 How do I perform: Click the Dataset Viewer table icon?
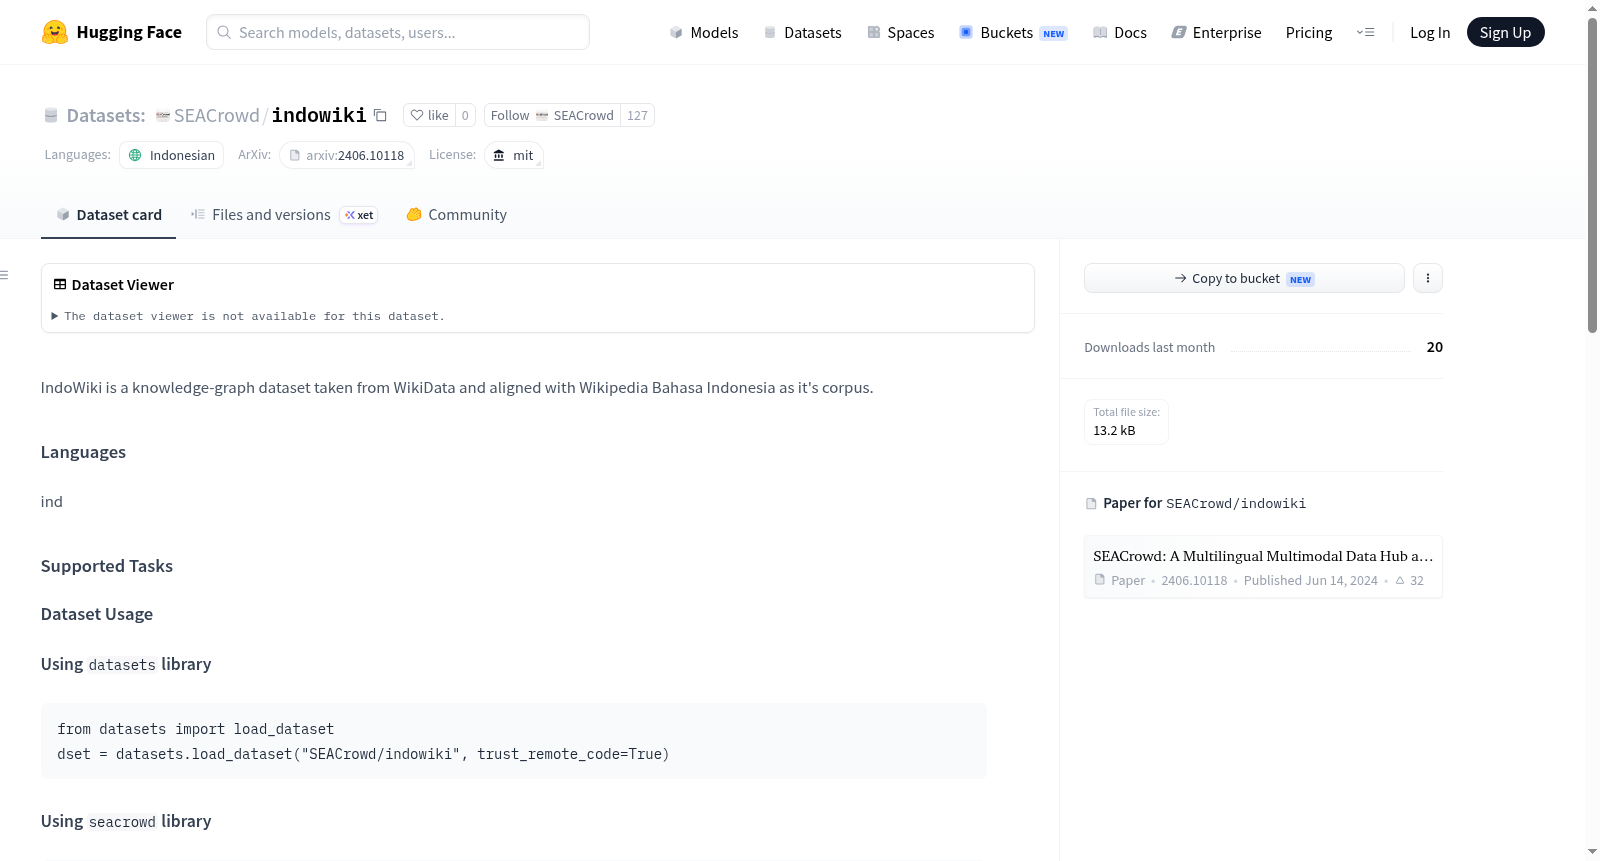point(60,285)
